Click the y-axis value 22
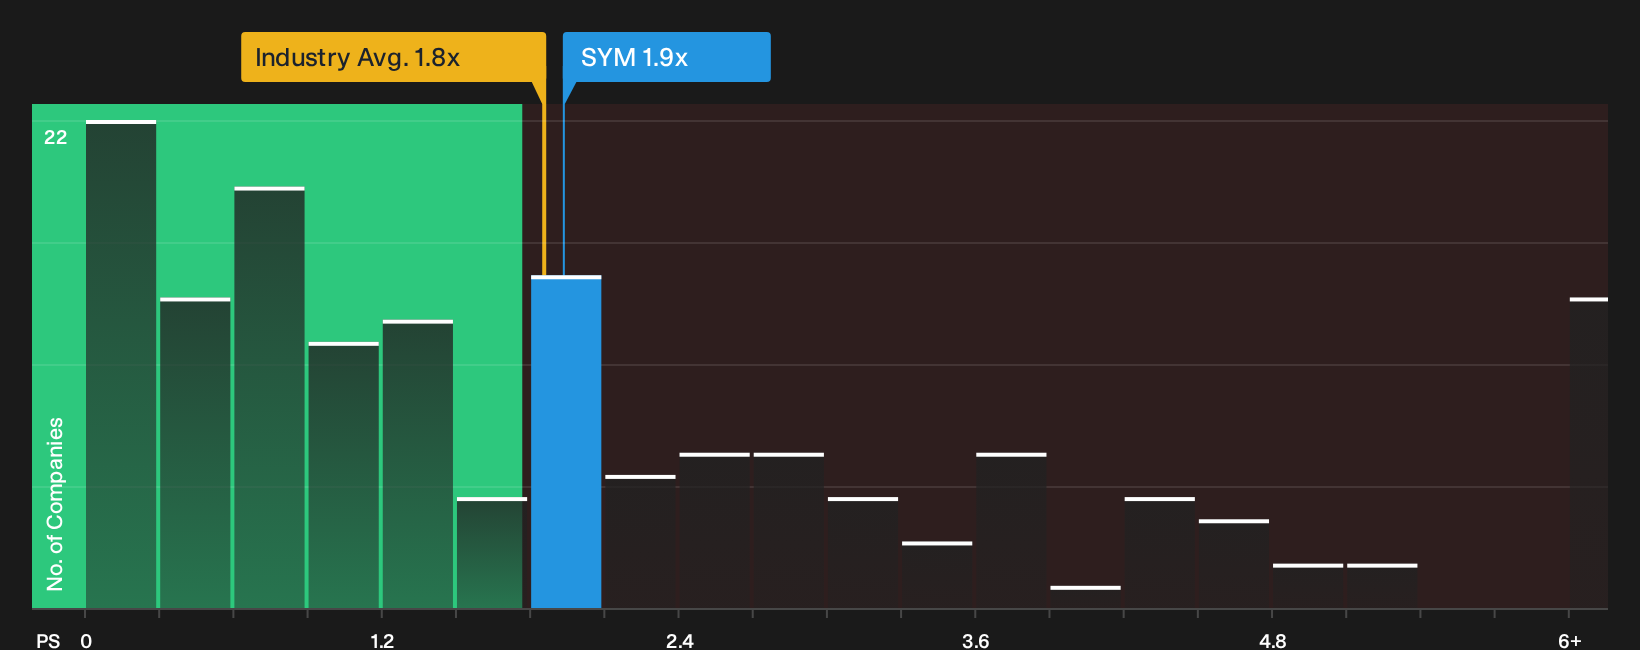The width and height of the screenshot is (1640, 650). [56, 137]
